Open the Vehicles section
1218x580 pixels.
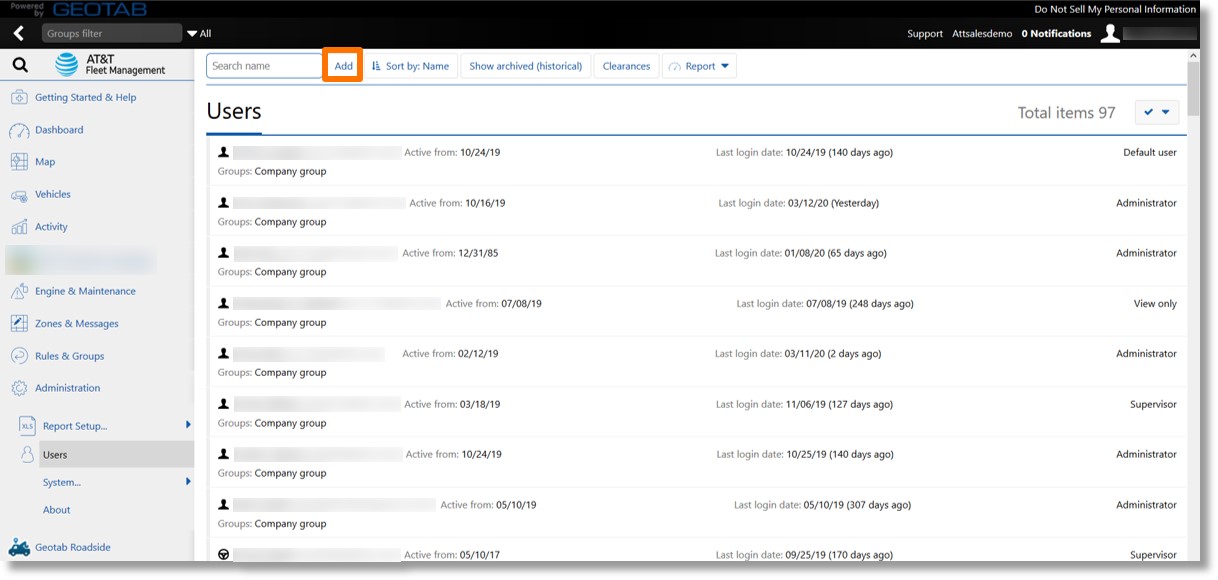(x=53, y=194)
